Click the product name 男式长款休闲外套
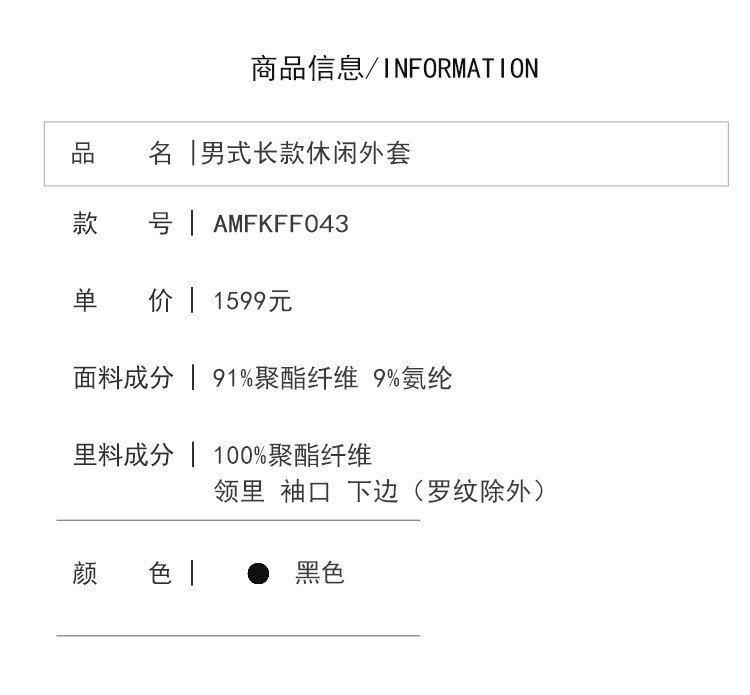This screenshot has width=750, height=695. click(x=306, y=154)
